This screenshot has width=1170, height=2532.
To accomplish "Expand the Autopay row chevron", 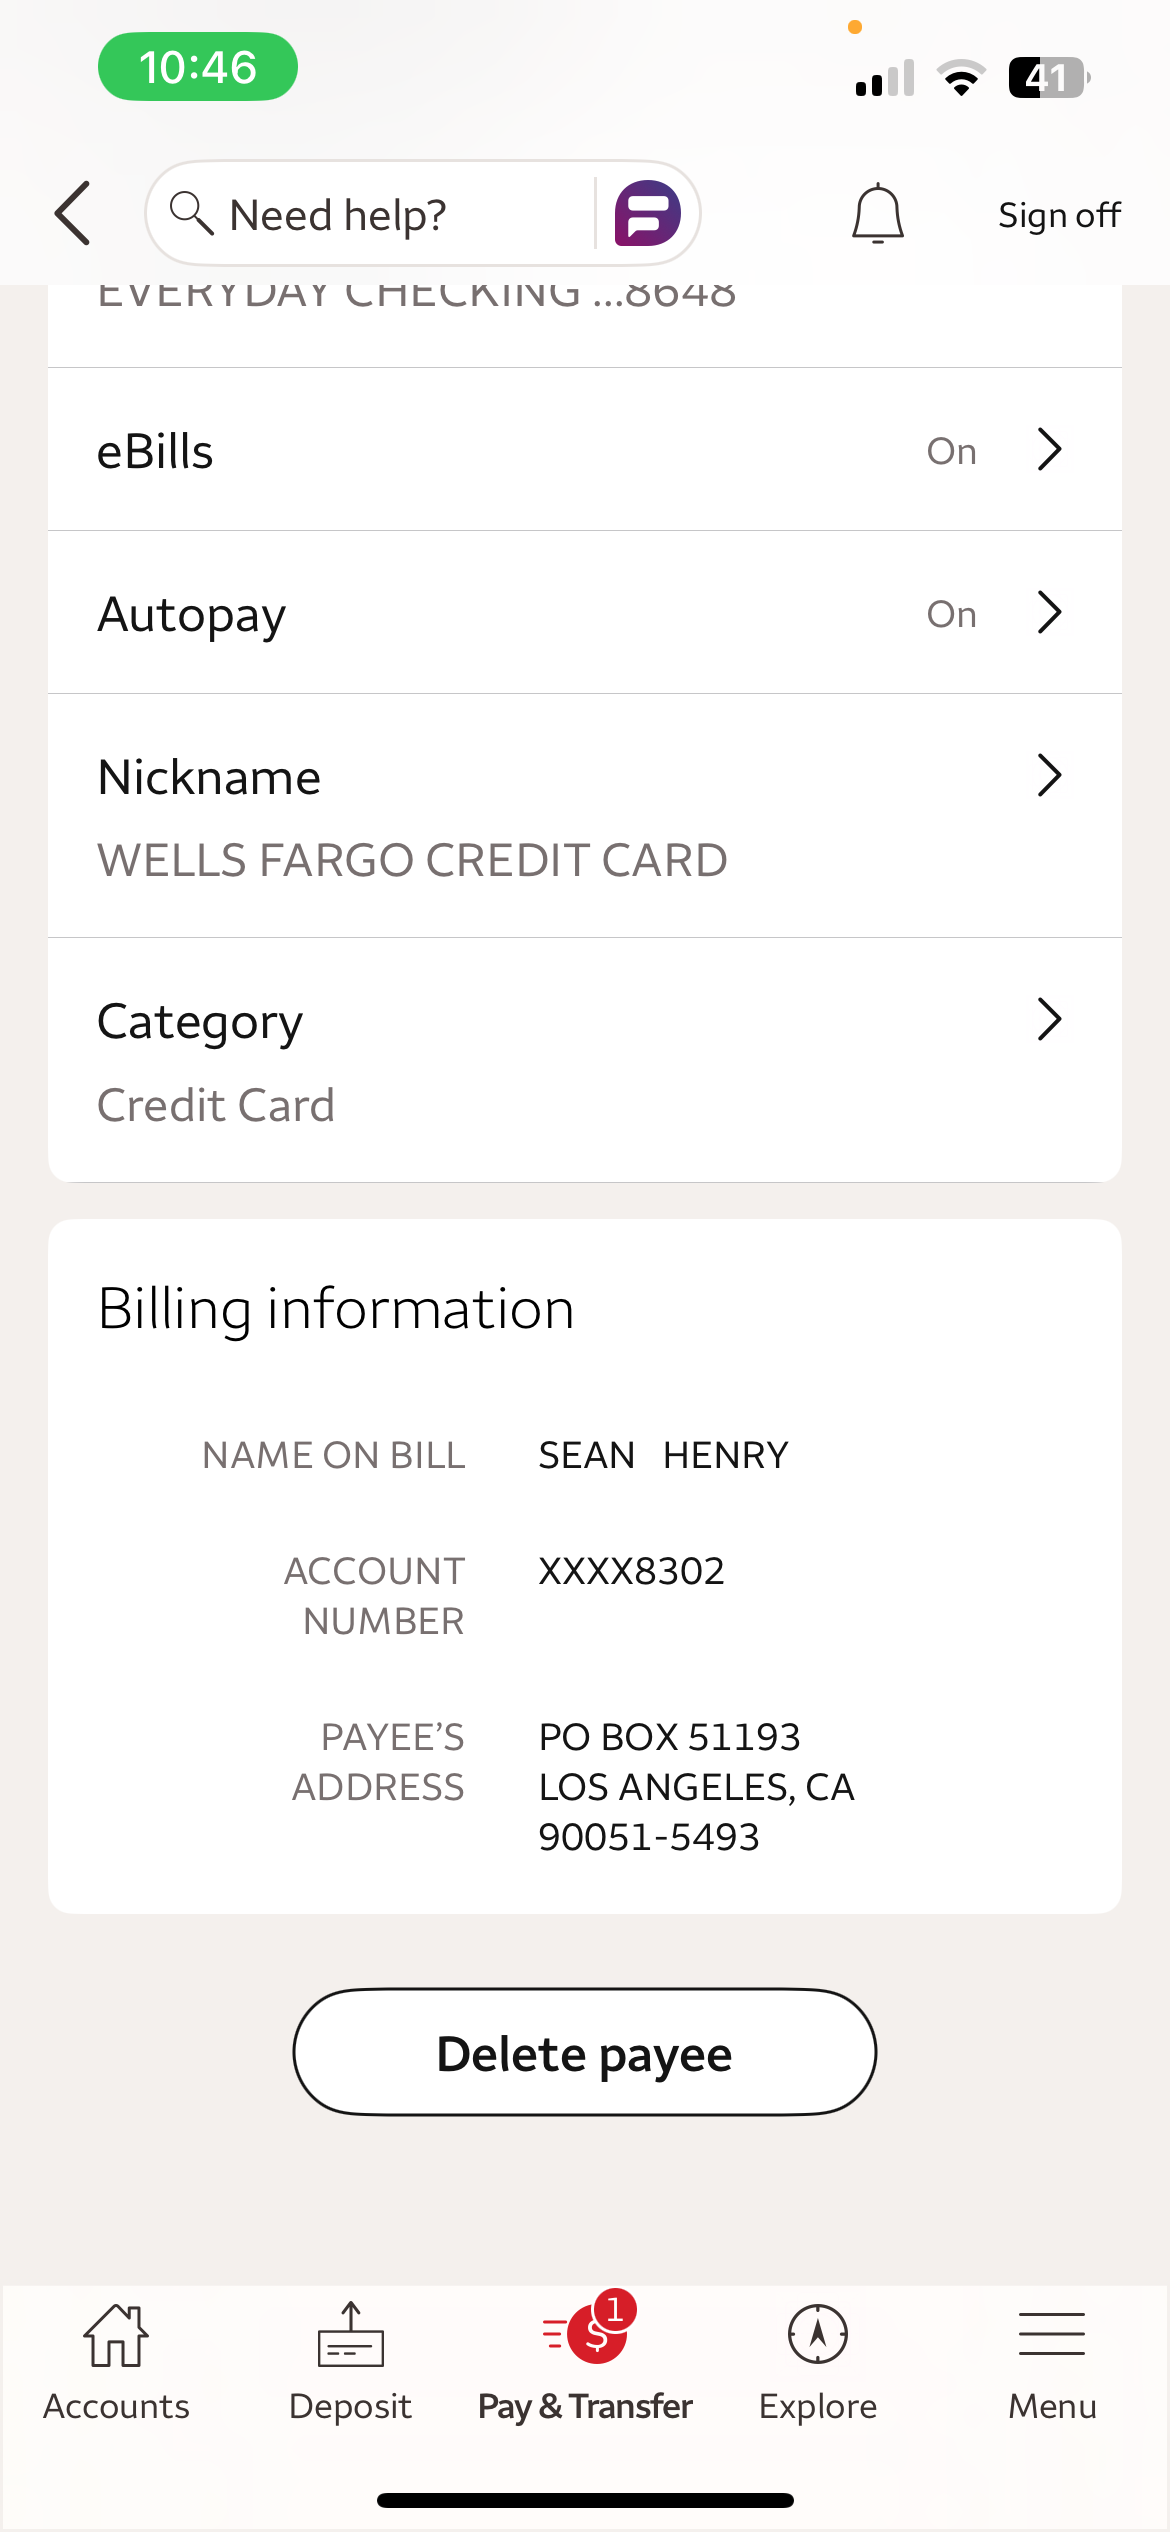I will (x=1049, y=613).
